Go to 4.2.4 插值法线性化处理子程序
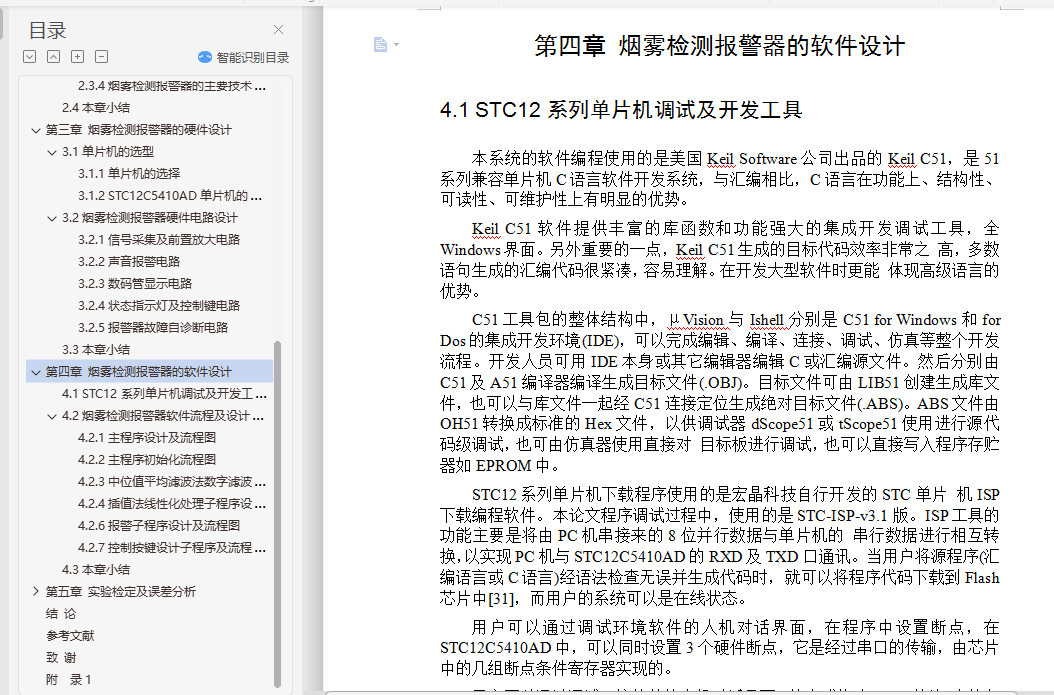Image resolution: width=1054 pixels, height=695 pixels. 172,503
